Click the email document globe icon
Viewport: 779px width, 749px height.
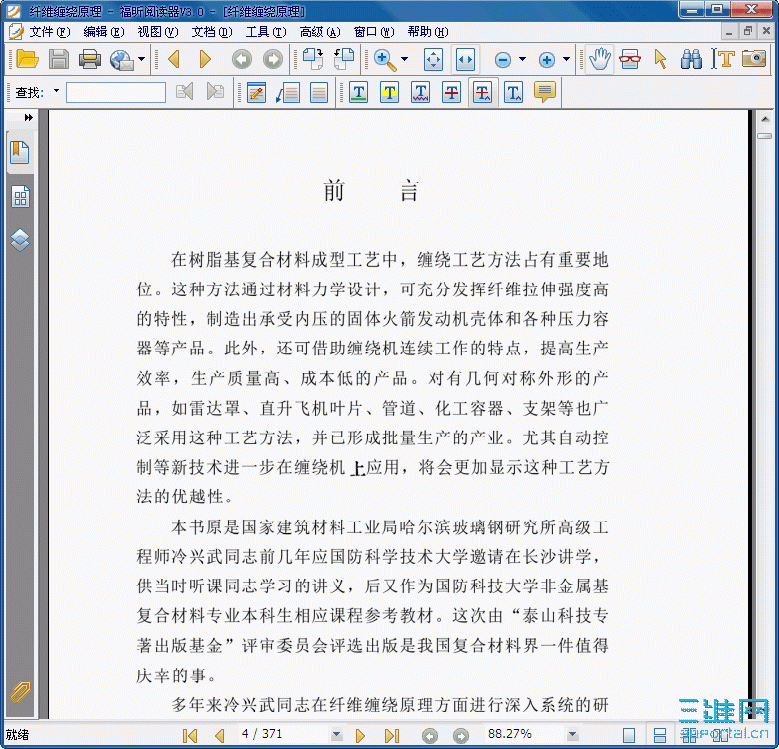122,60
